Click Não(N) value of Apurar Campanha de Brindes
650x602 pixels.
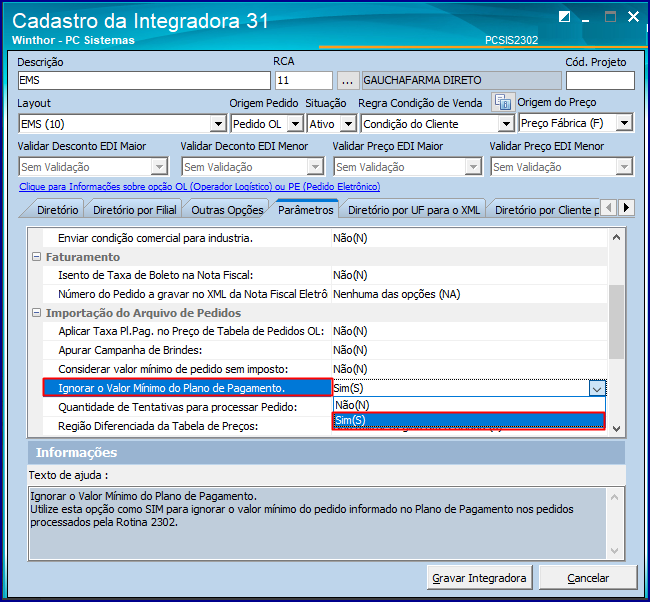469,350
